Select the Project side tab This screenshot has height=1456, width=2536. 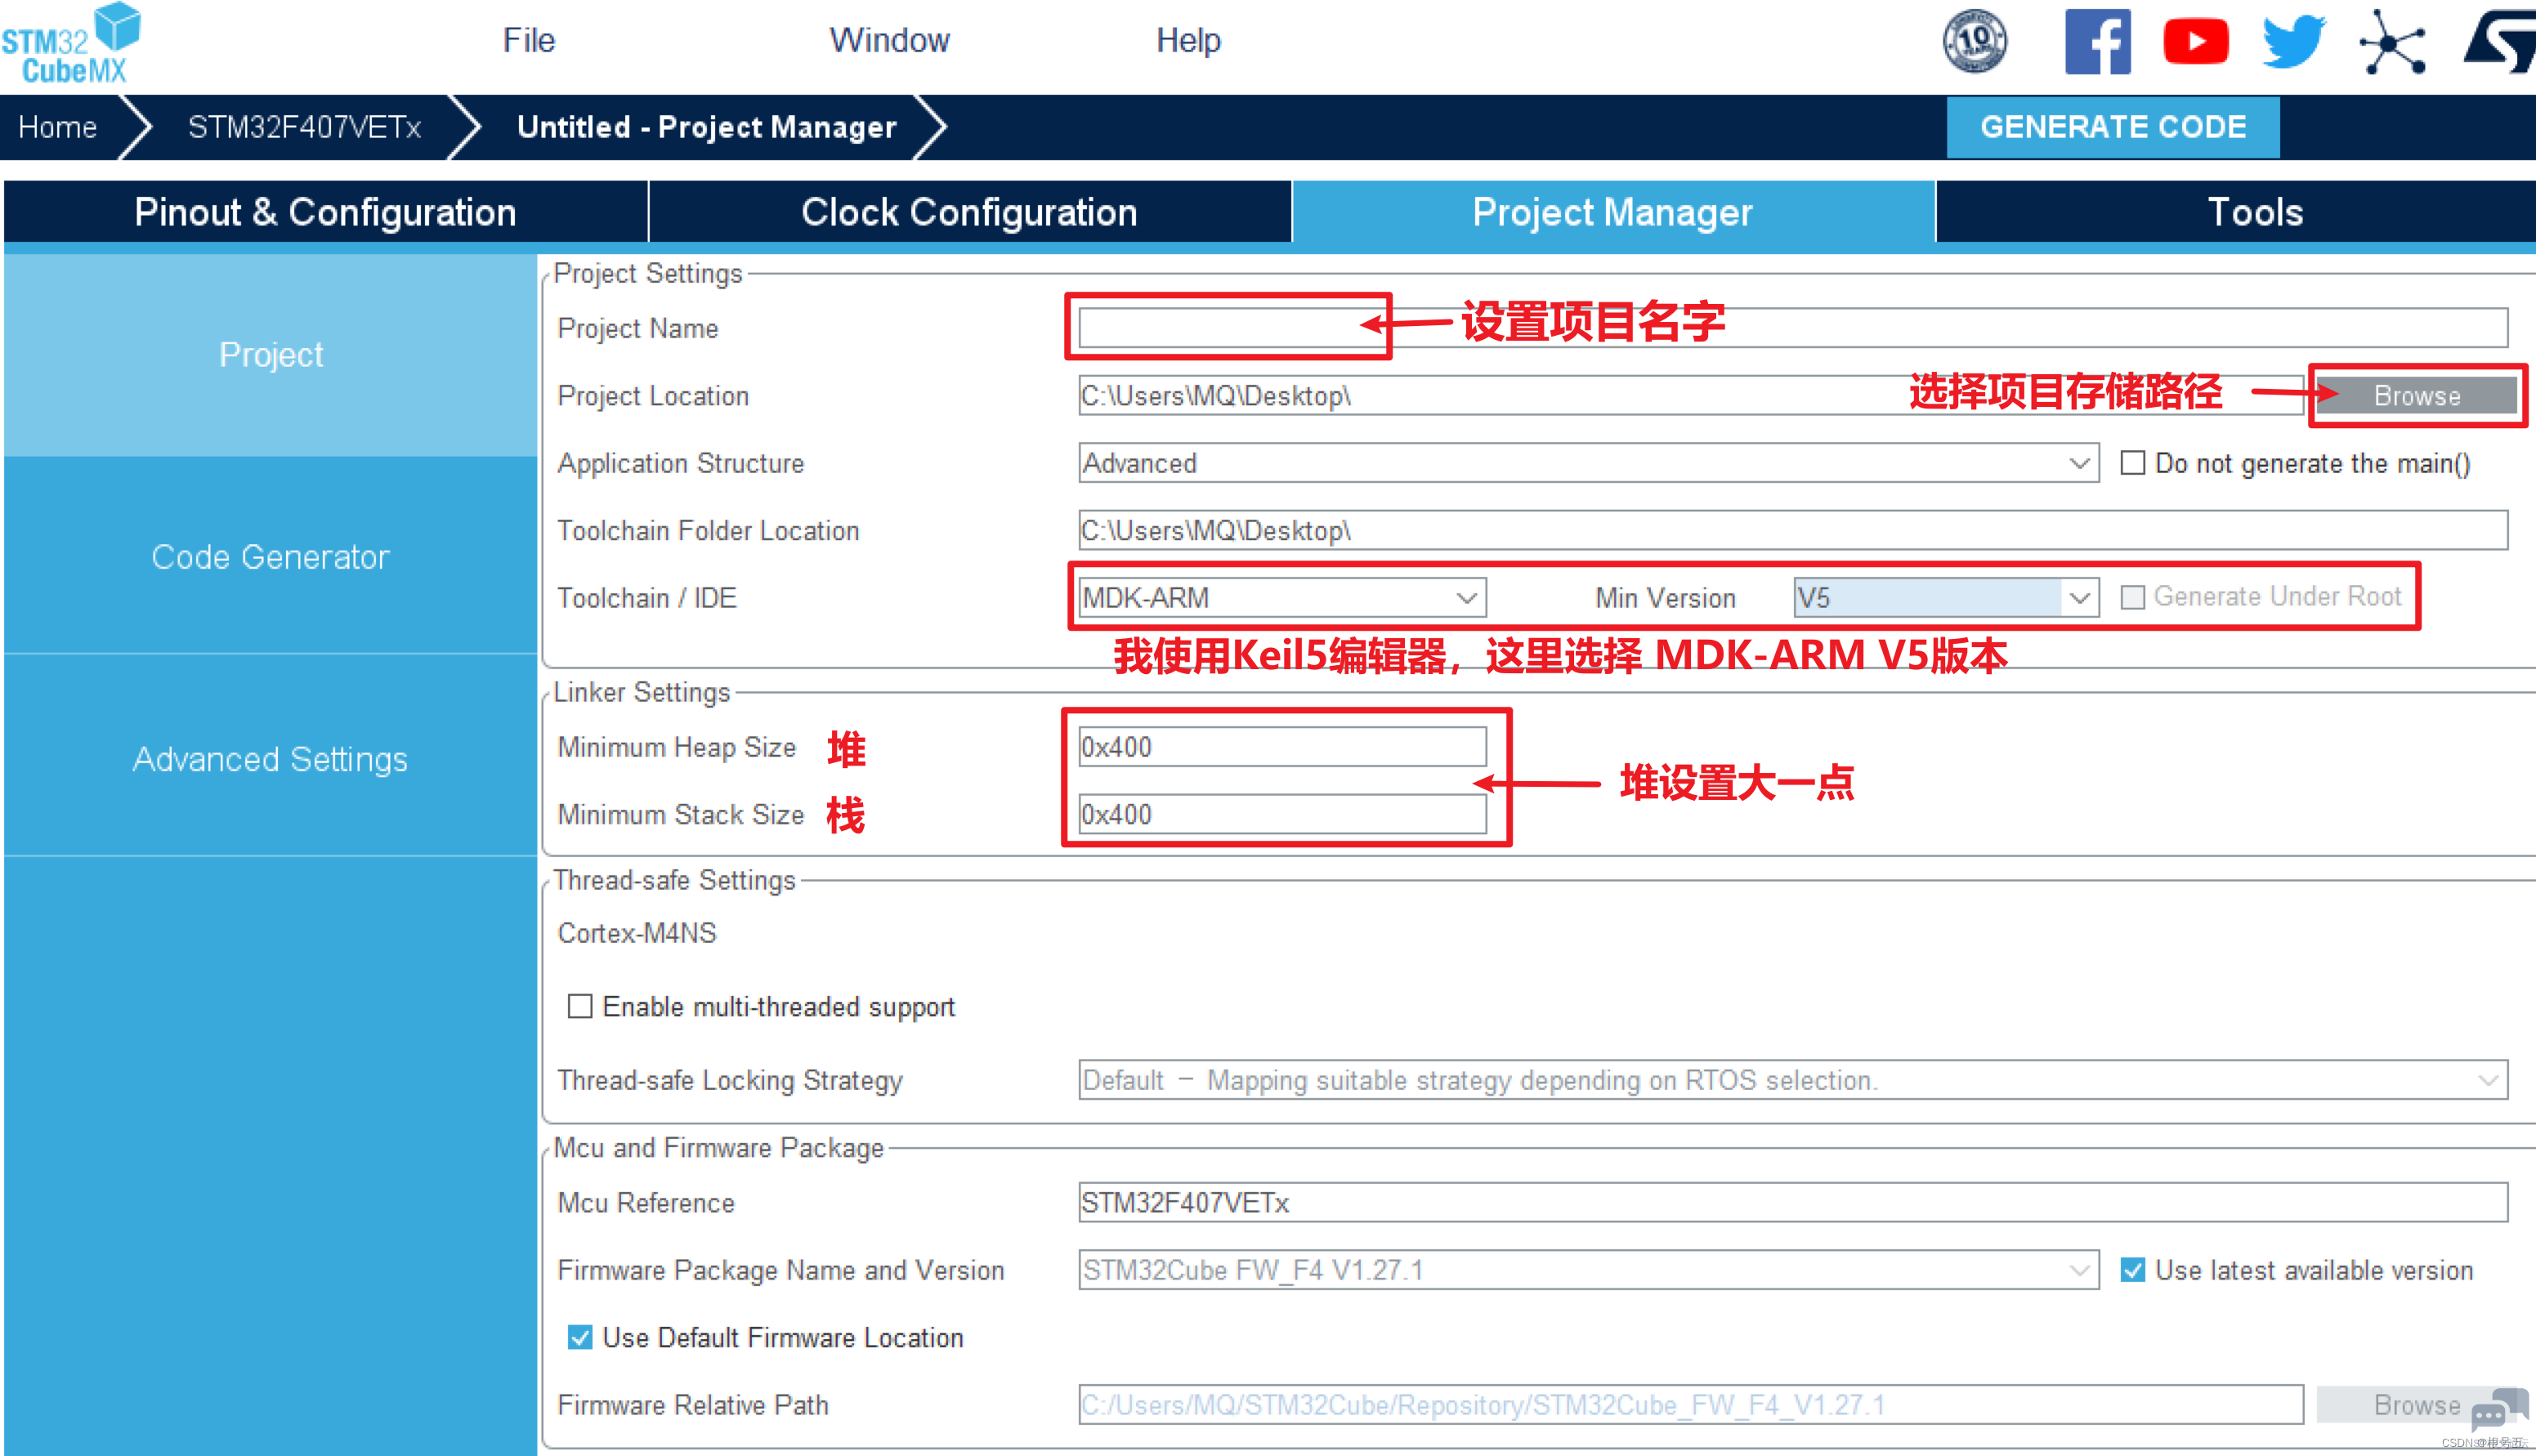click(x=270, y=355)
